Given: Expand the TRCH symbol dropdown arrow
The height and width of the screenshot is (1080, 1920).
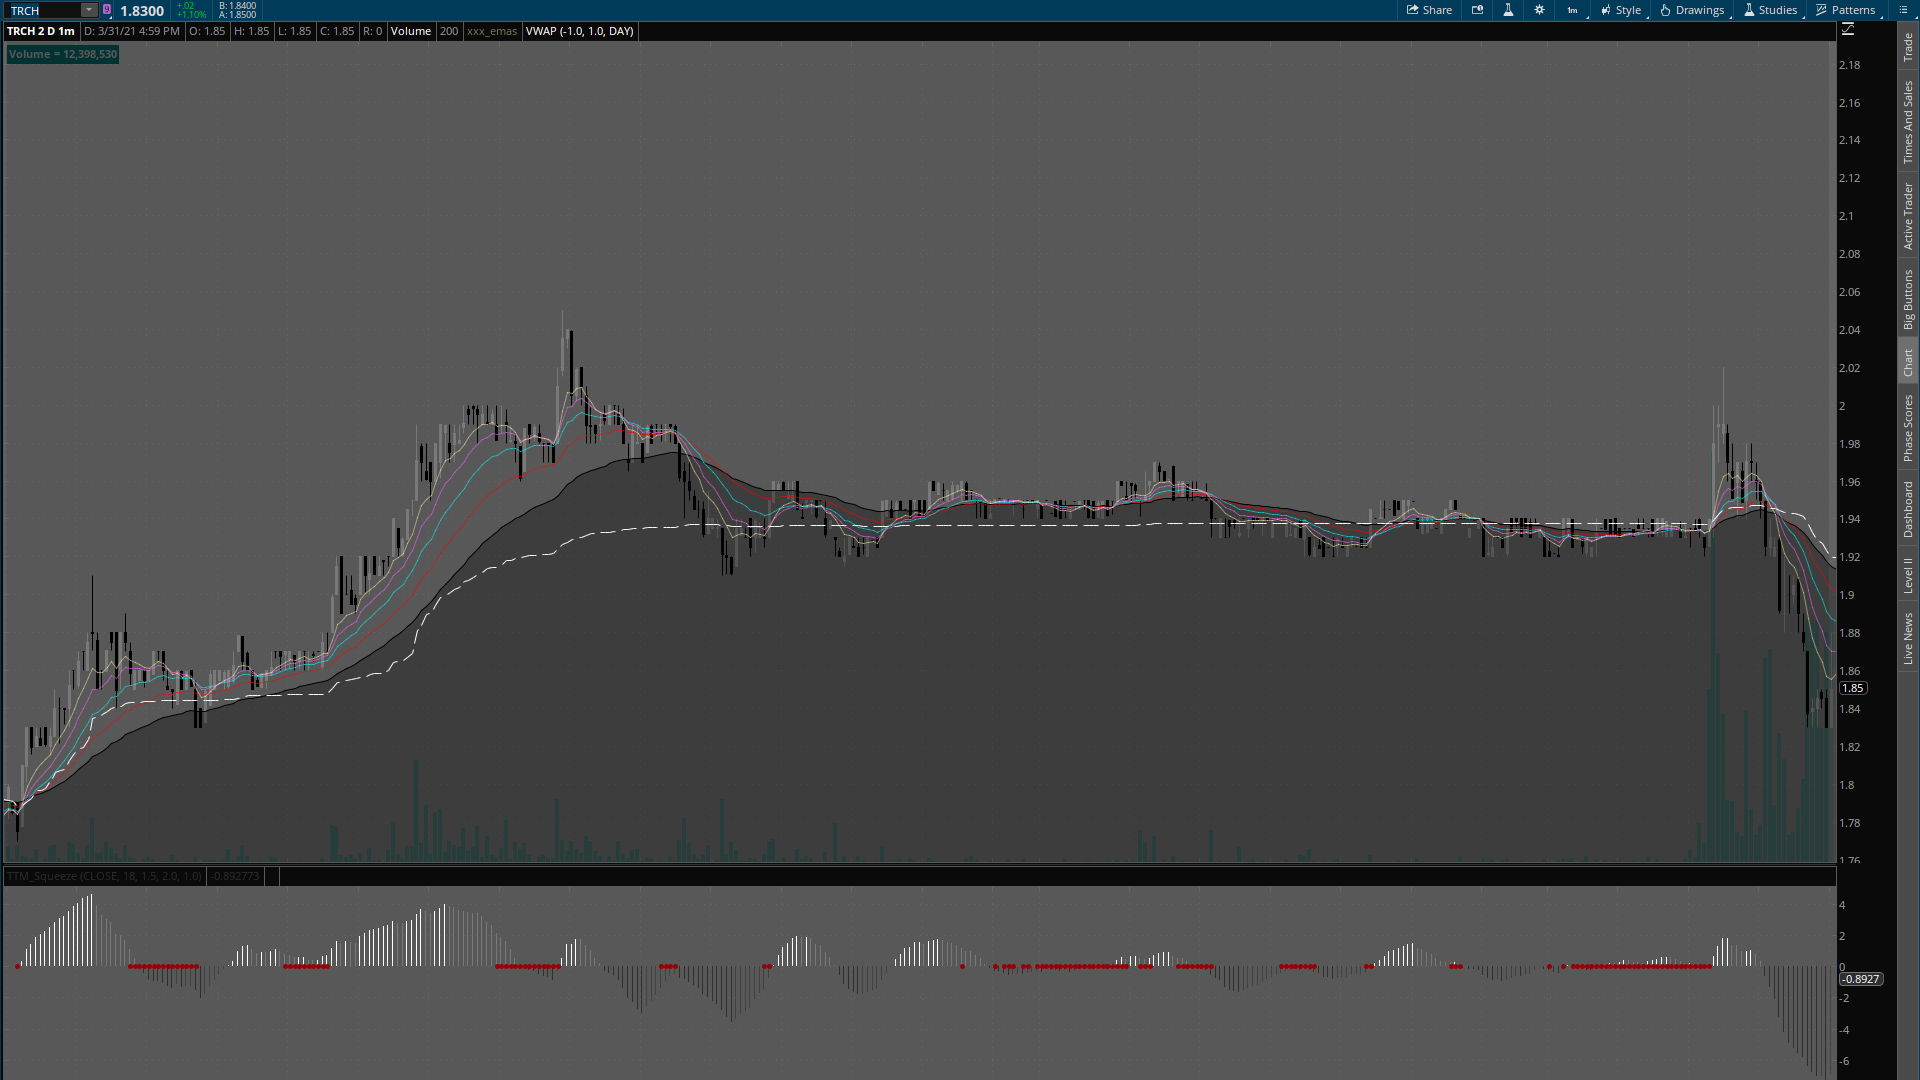Looking at the screenshot, I should 89,10.
